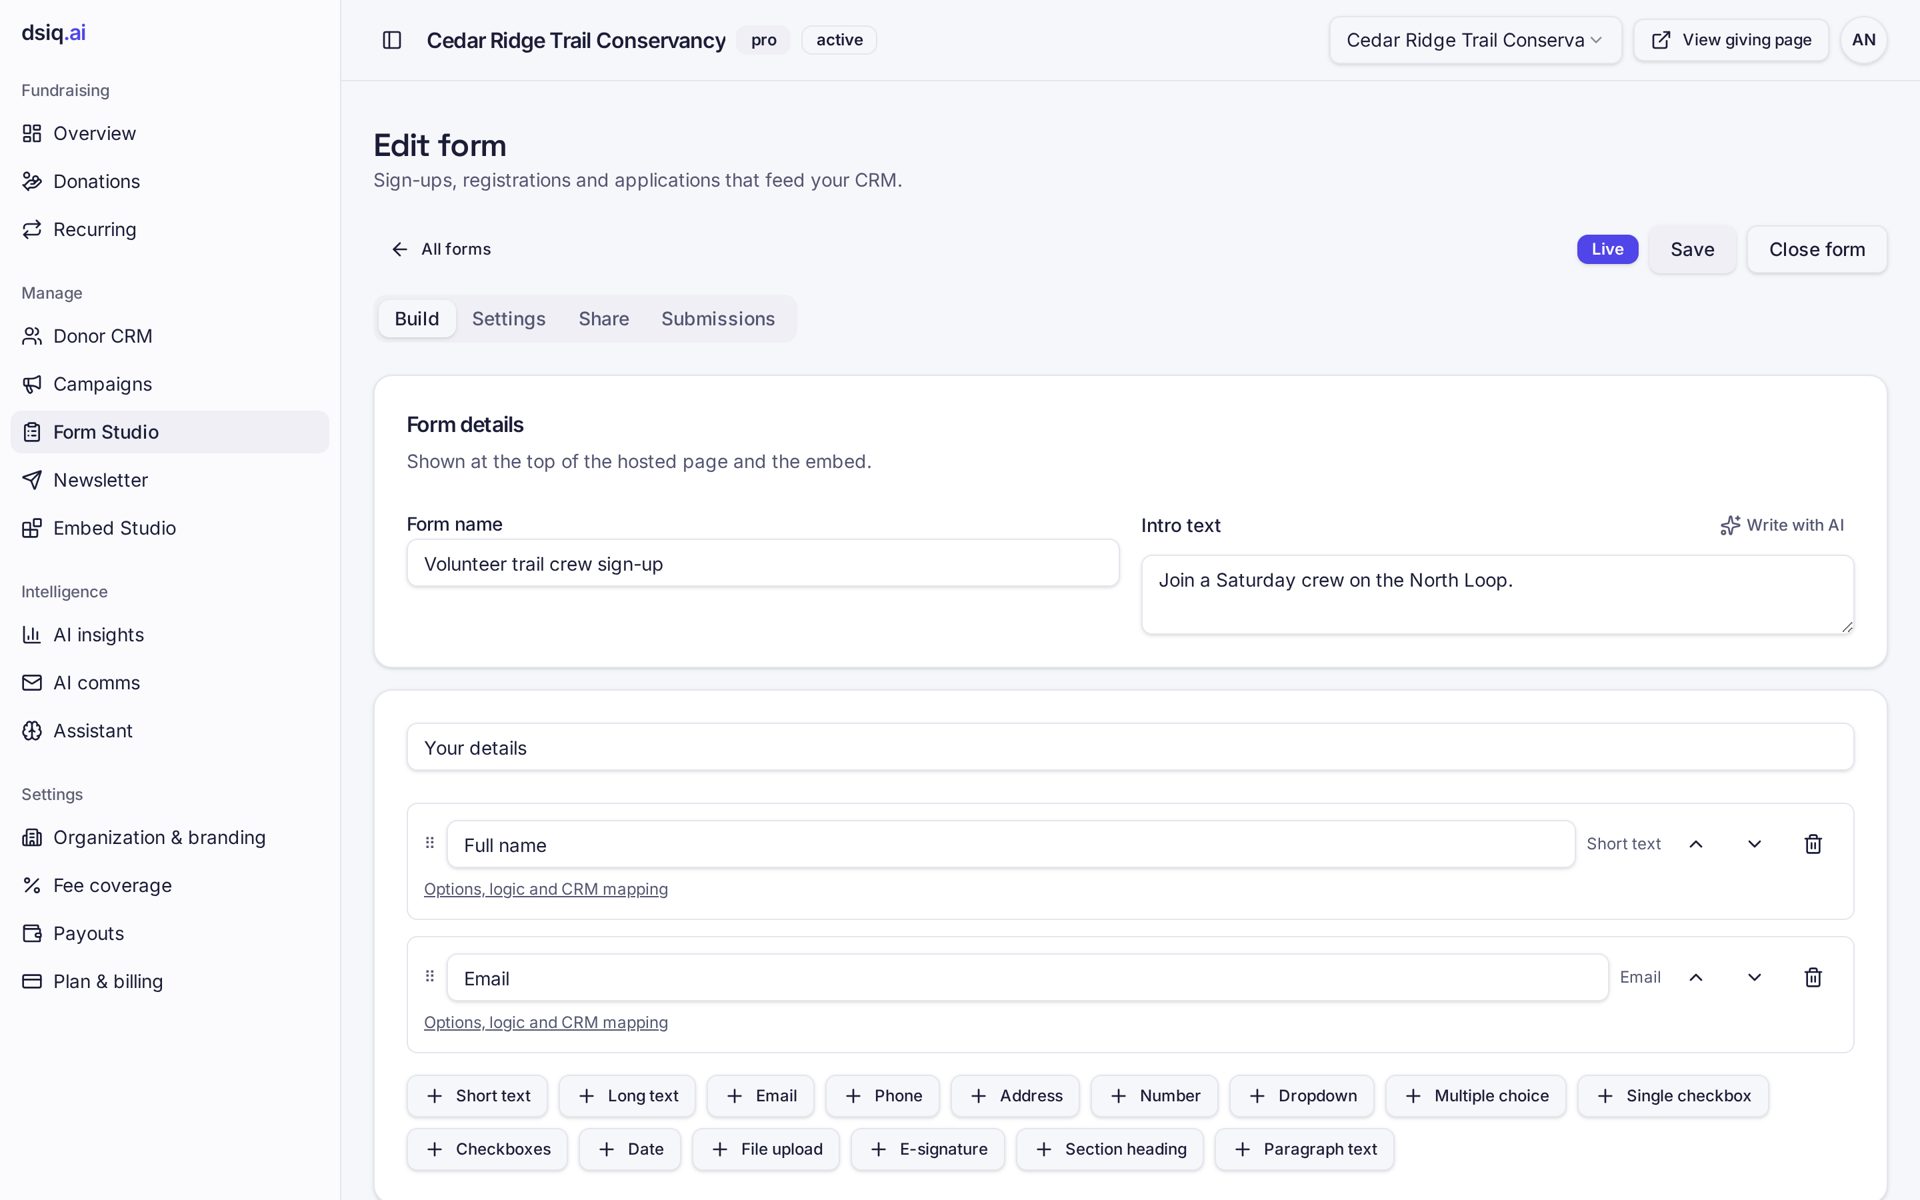Click Write with AI sparkle icon
Screen dimensions: 1920x1200
[x=1730, y=525]
